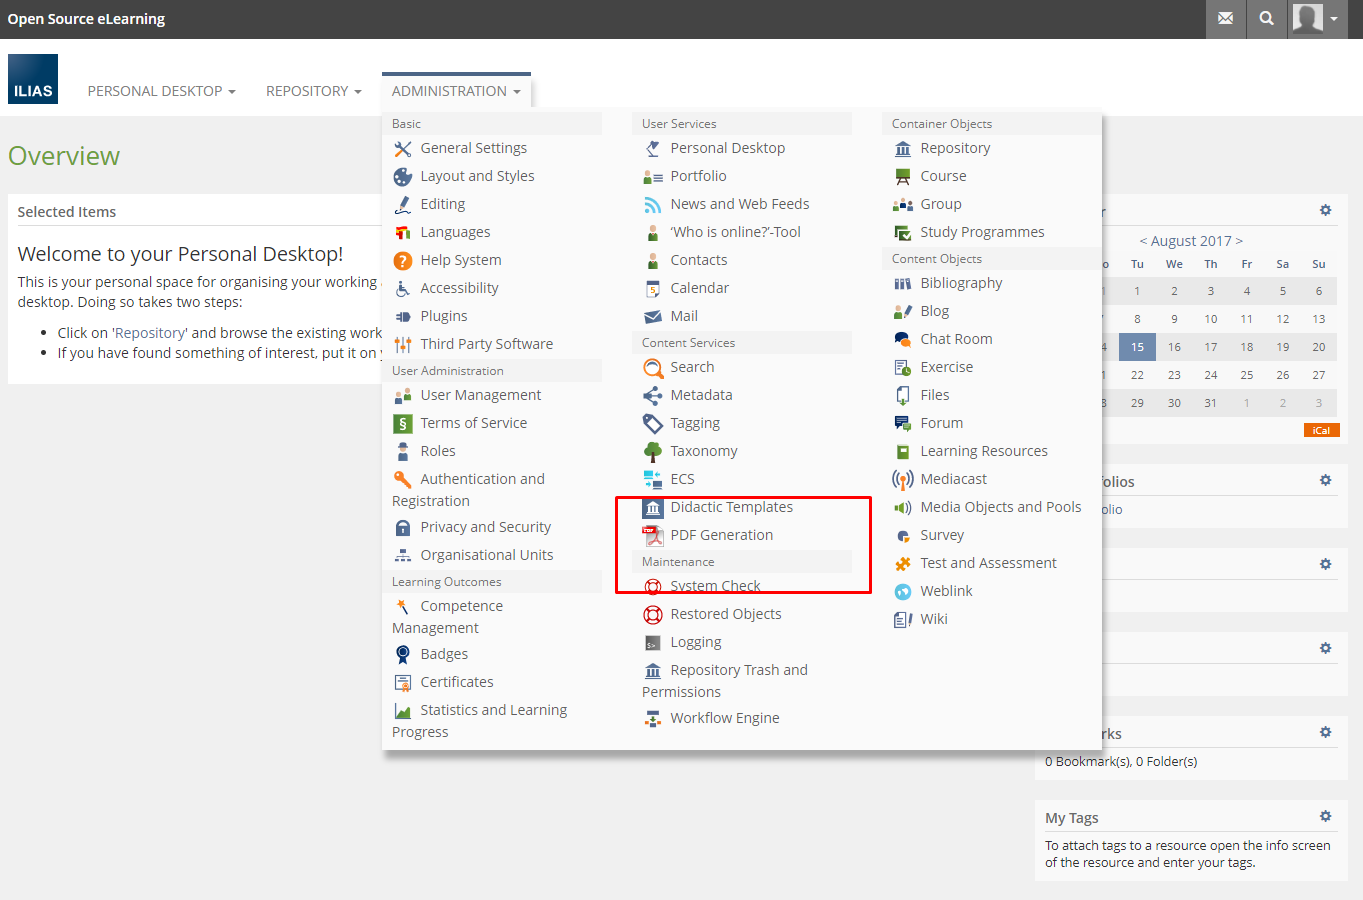Click the orange iCal button
Viewport: 1363px width, 900px height.
(x=1321, y=430)
